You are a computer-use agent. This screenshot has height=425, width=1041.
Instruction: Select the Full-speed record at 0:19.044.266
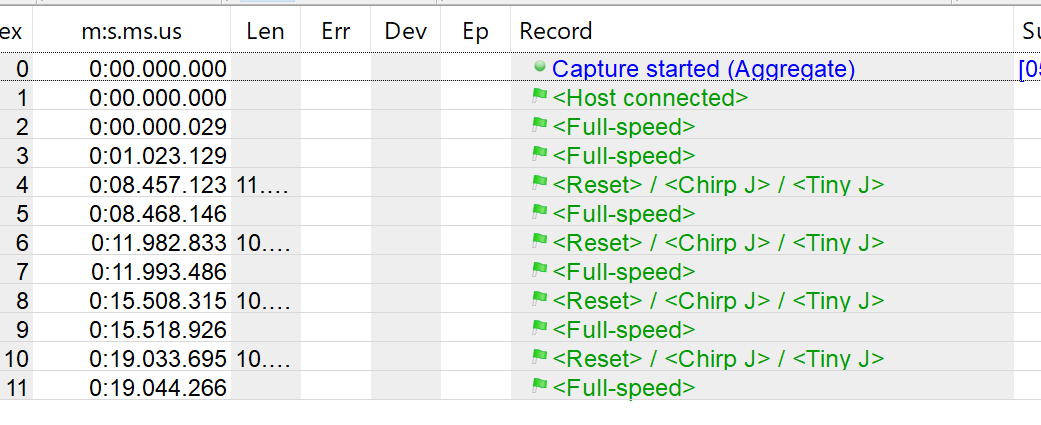pos(623,388)
